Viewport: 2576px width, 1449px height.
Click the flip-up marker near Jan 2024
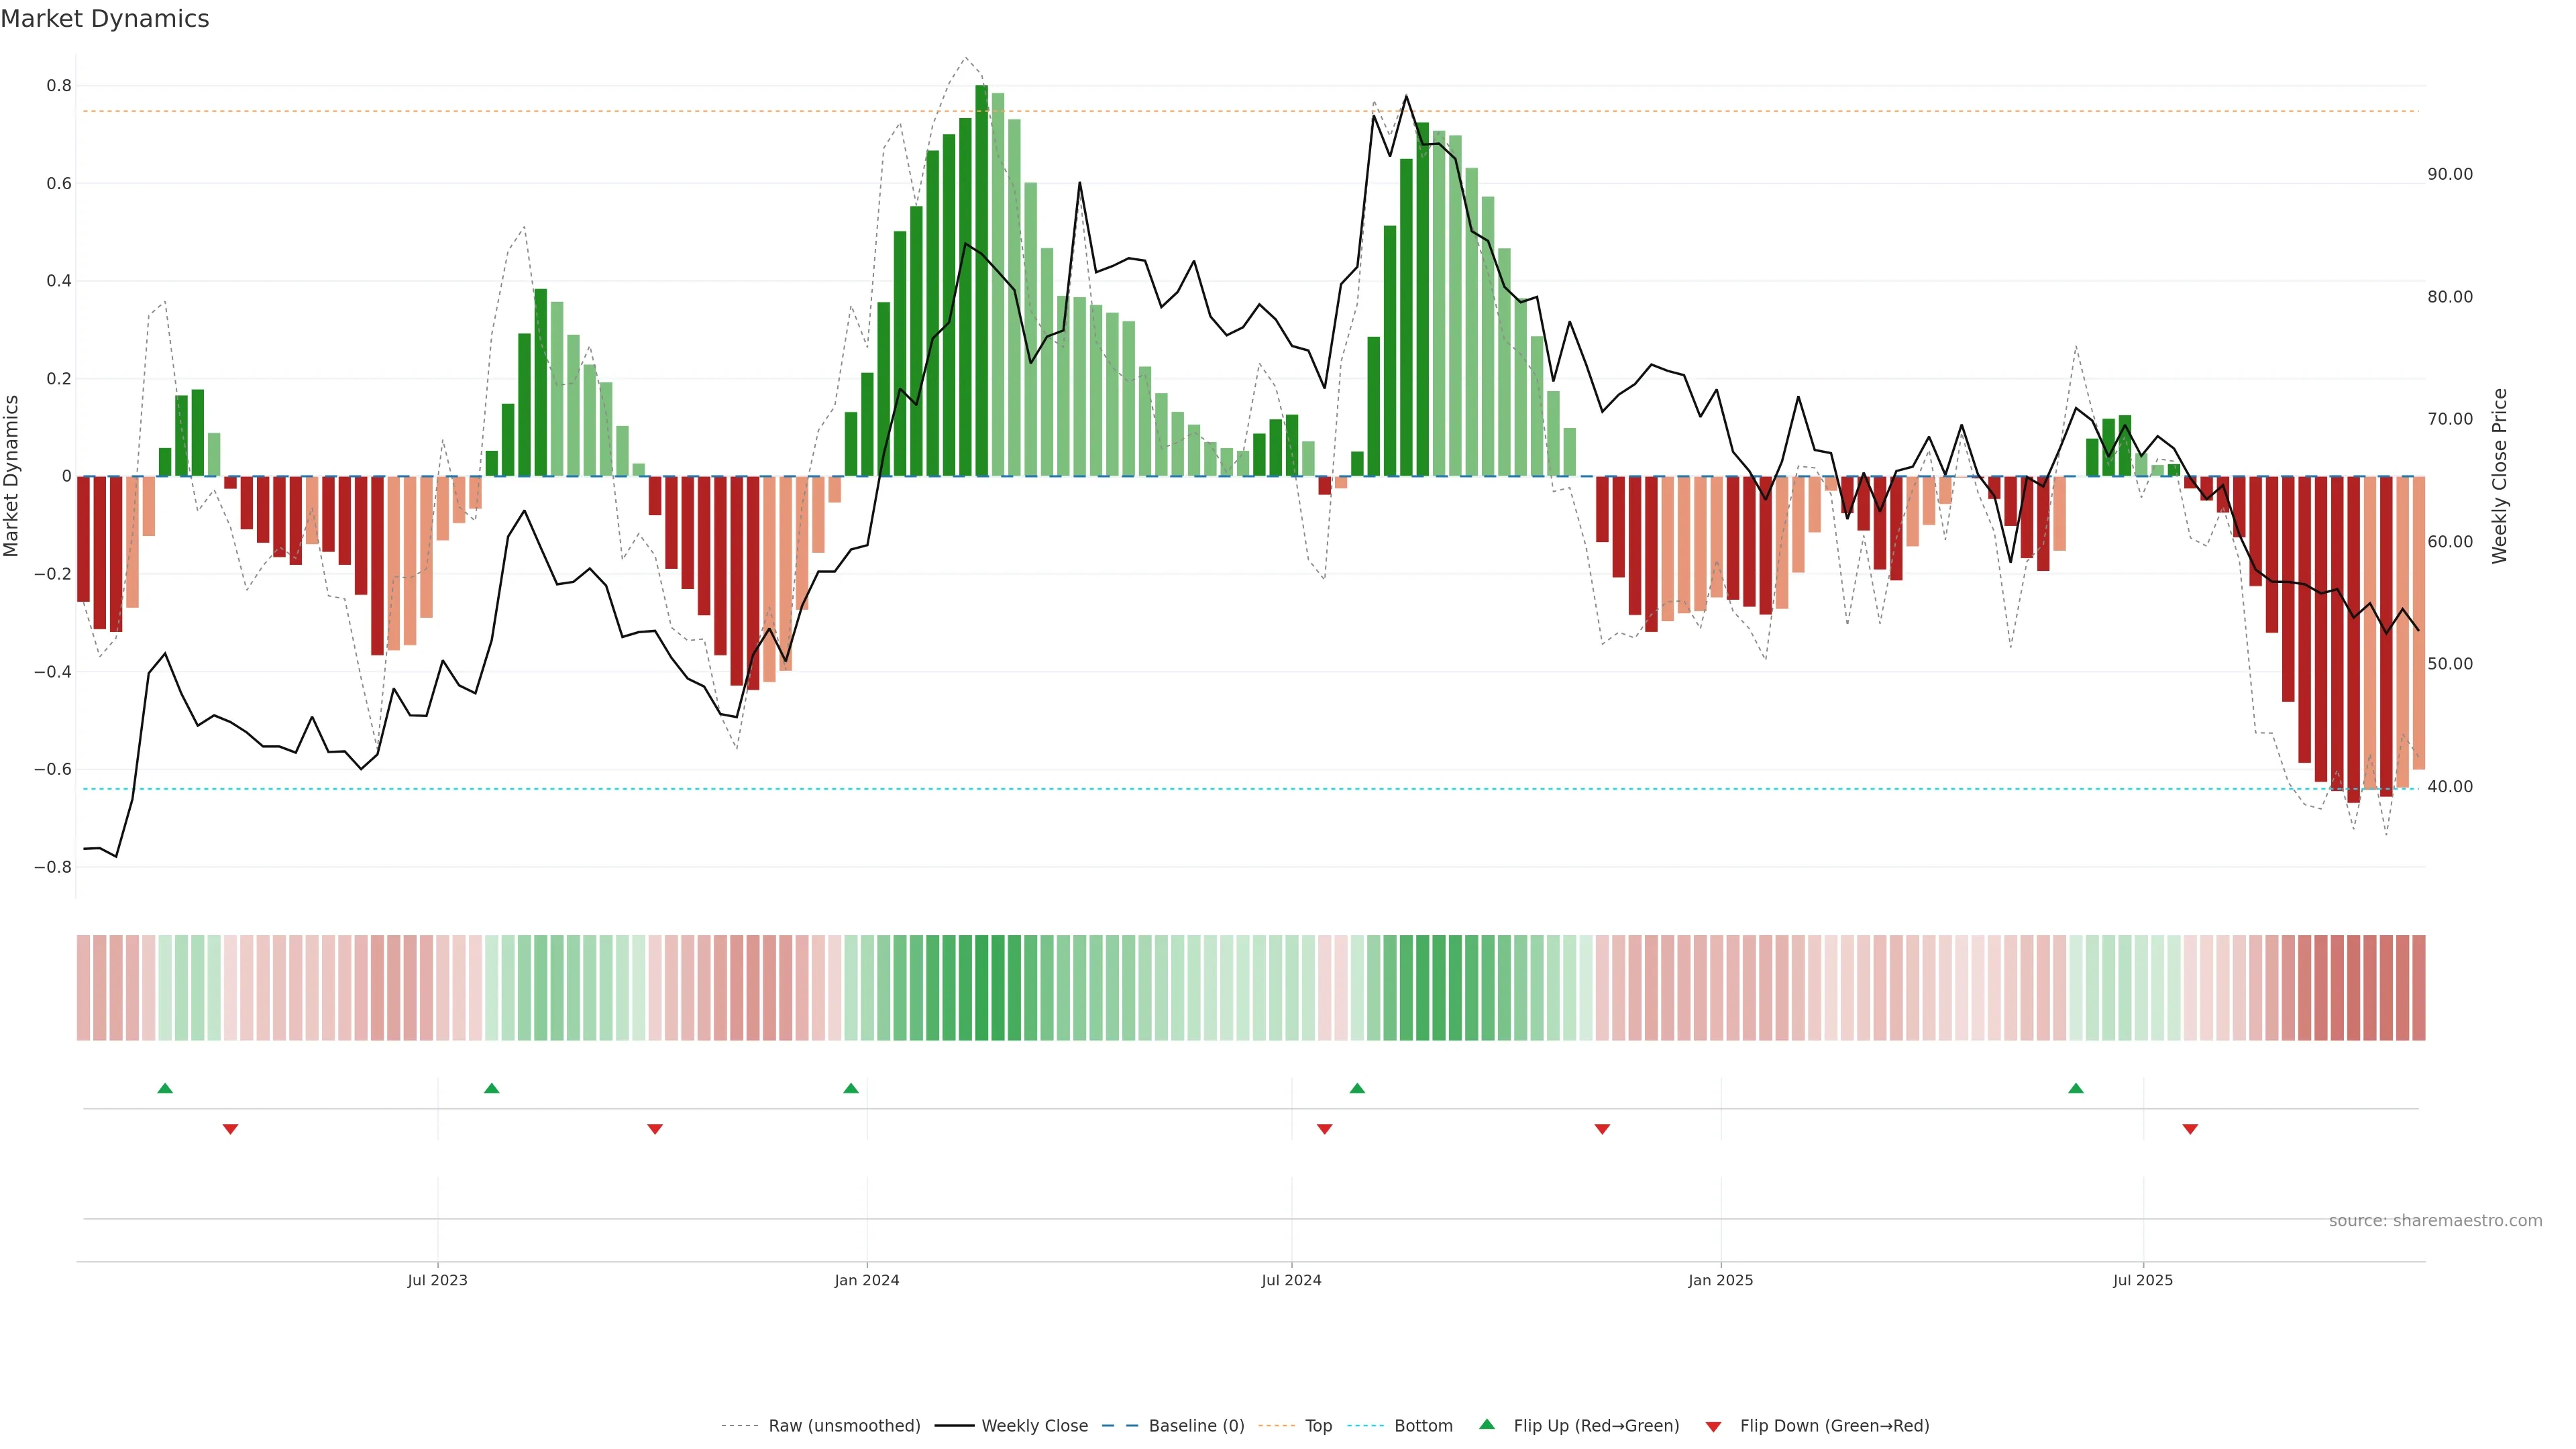point(851,1088)
